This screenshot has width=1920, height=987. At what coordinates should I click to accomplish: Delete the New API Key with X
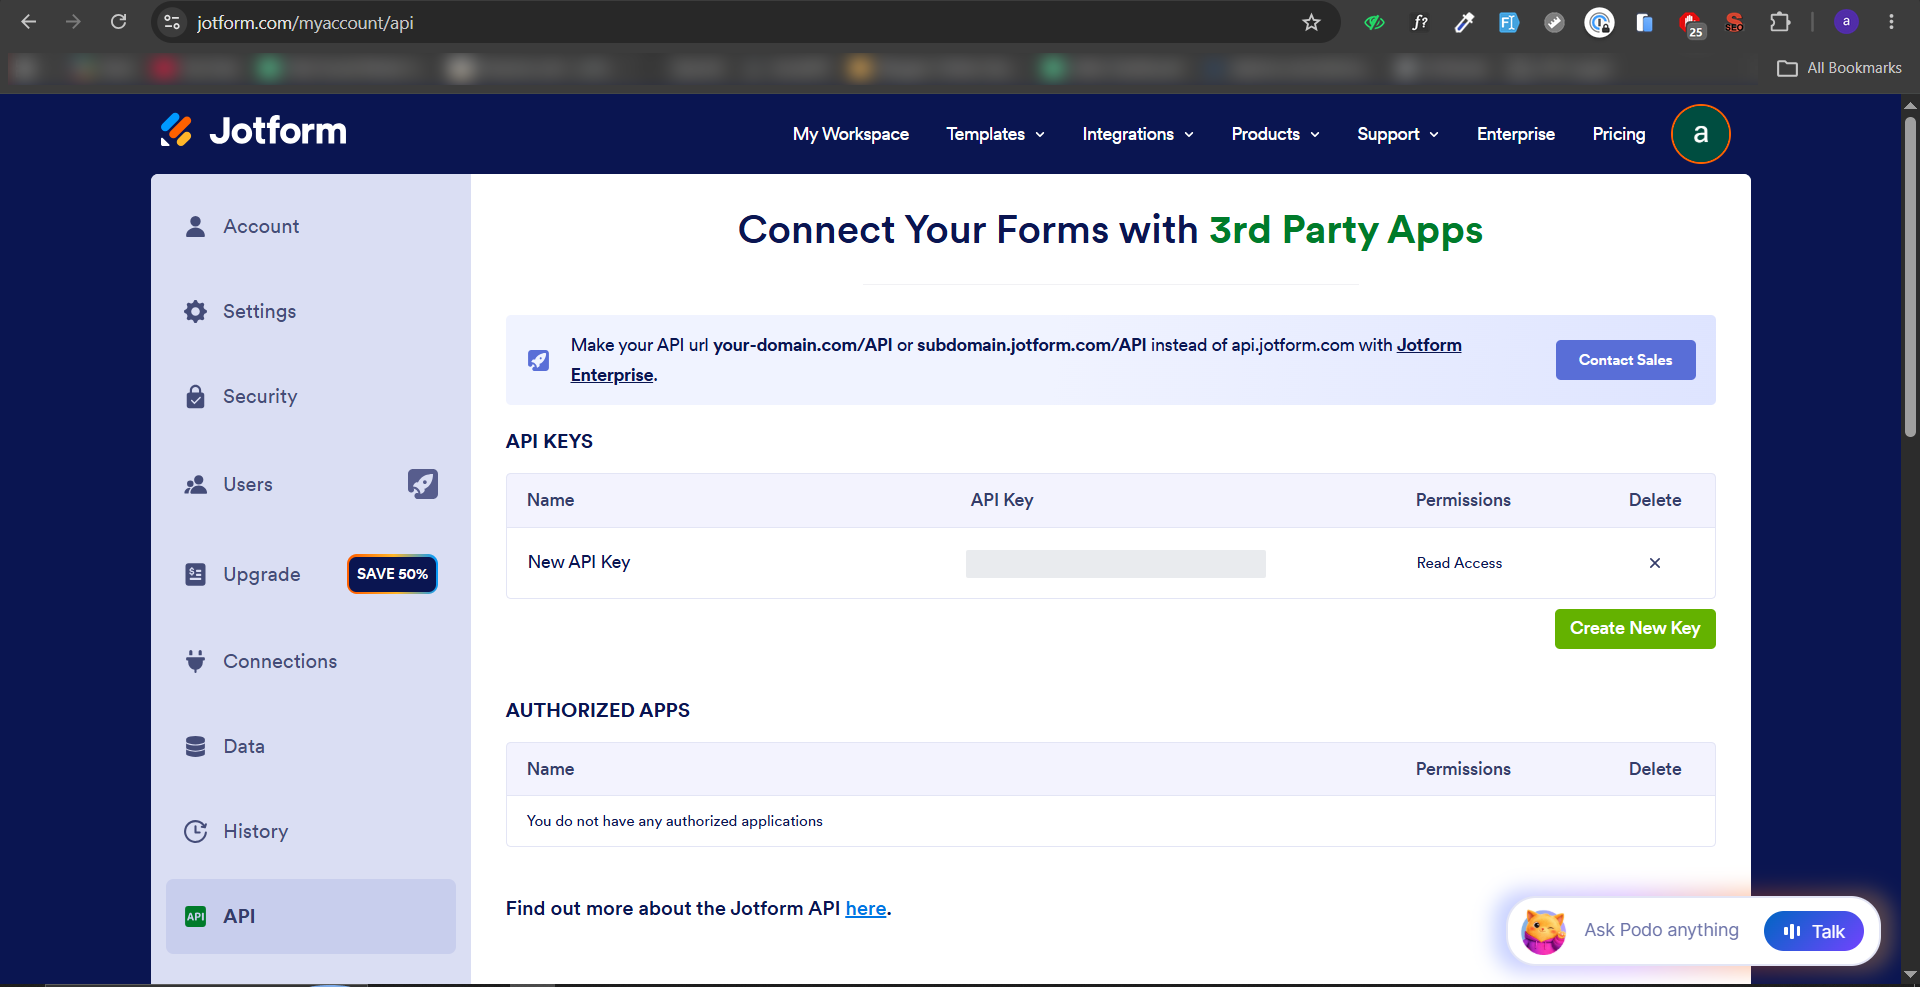click(1655, 563)
